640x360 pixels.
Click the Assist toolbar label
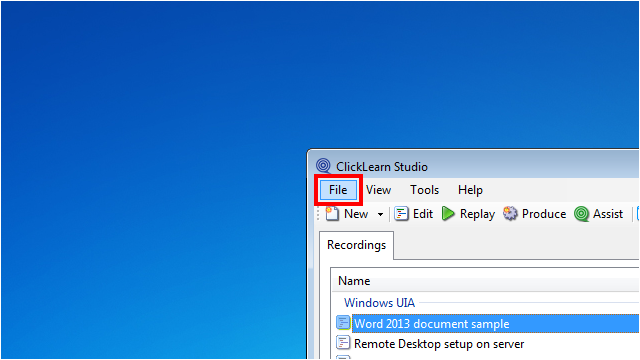pos(608,214)
